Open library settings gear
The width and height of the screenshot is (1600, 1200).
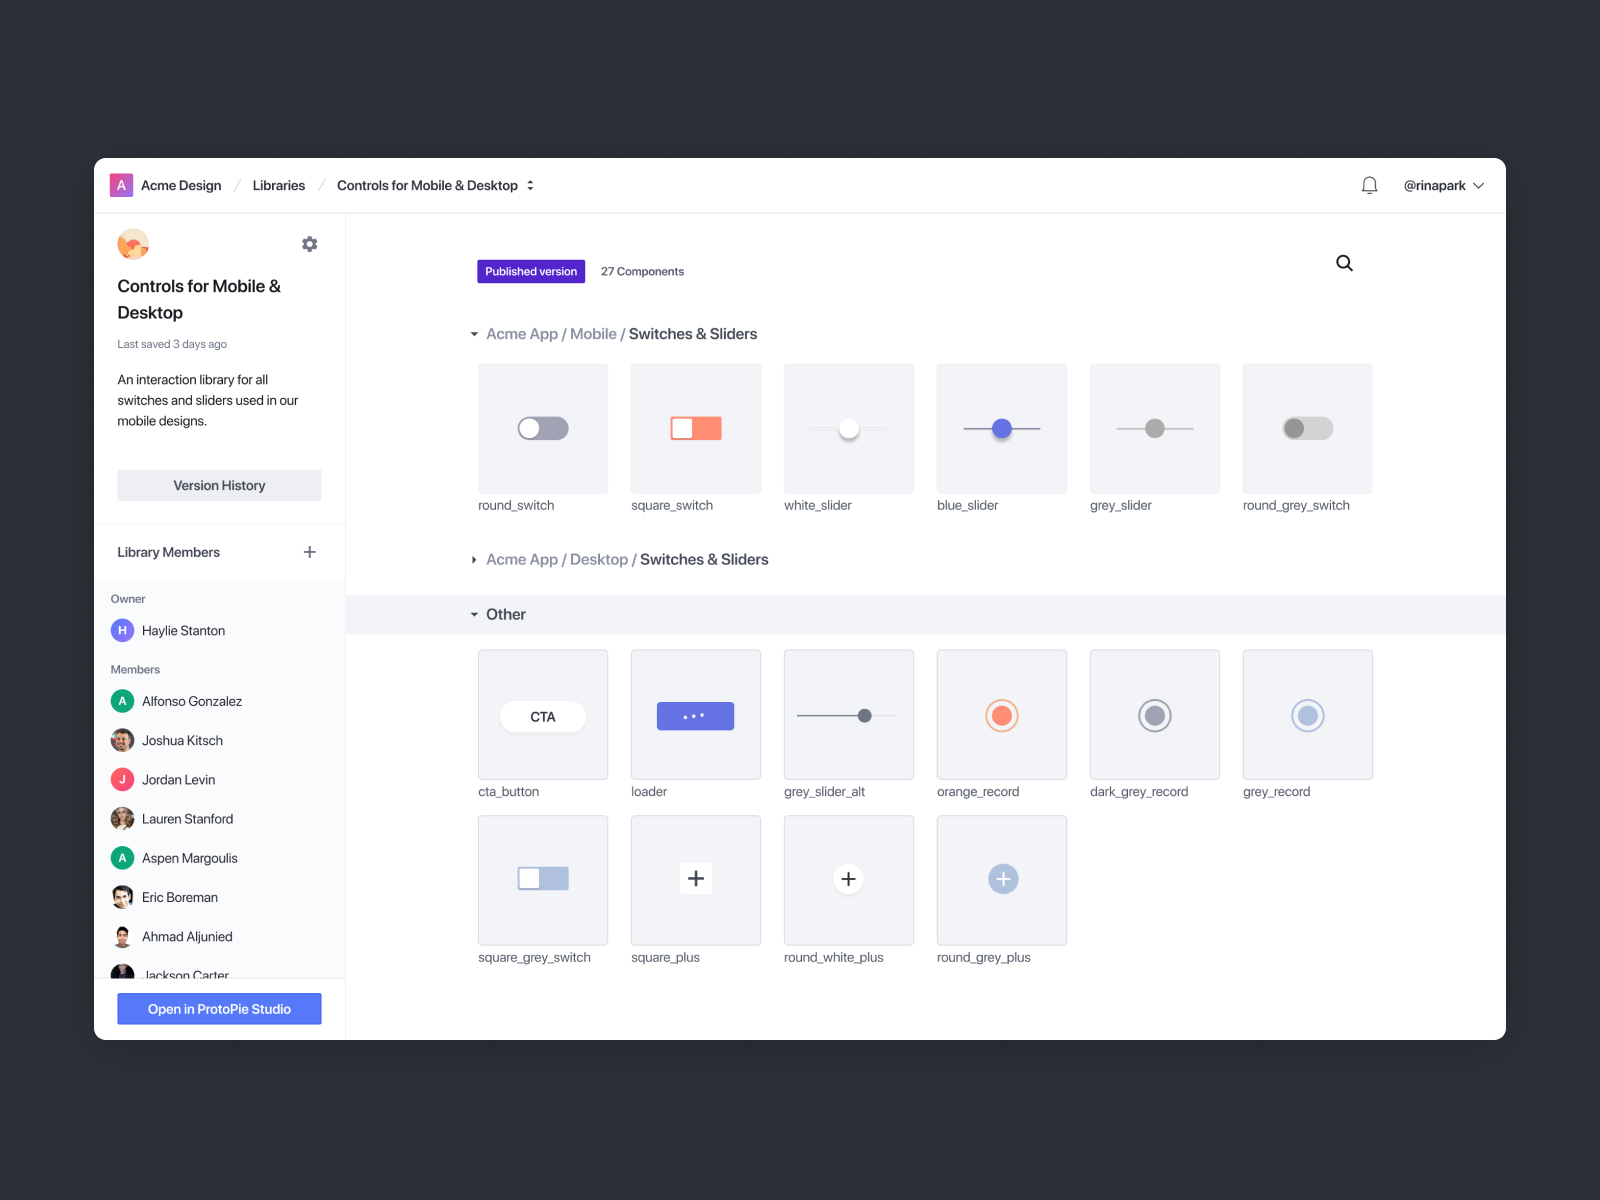click(310, 244)
